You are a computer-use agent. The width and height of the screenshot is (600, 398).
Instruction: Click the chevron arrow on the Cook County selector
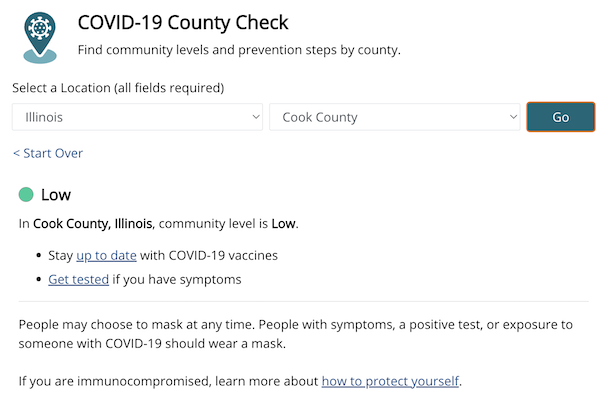tap(514, 117)
